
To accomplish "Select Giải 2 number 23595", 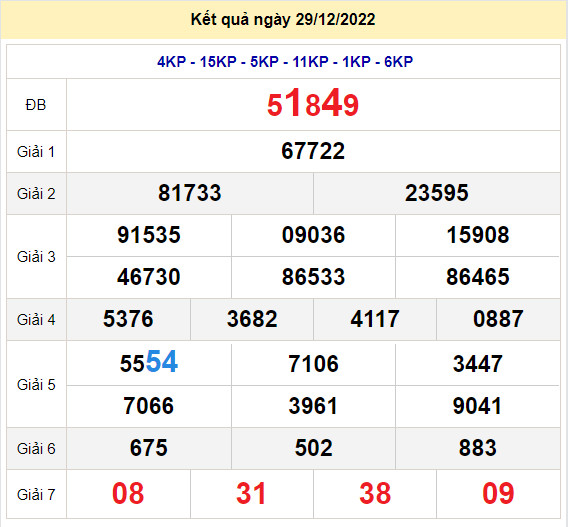I will (x=437, y=193).
